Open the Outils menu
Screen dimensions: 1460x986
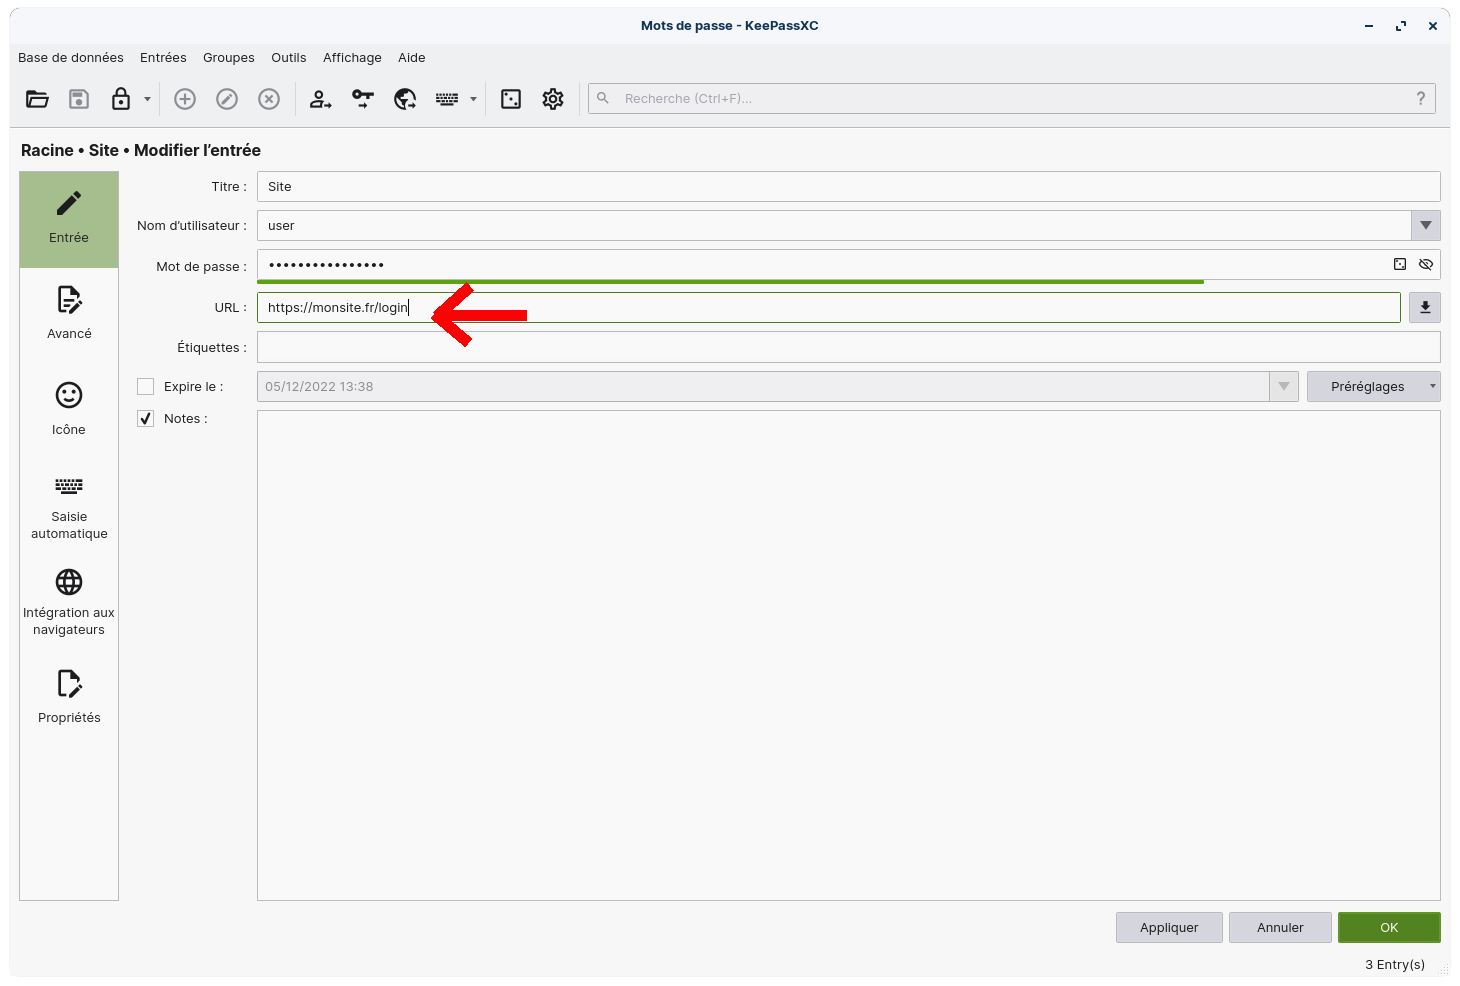[288, 58]
